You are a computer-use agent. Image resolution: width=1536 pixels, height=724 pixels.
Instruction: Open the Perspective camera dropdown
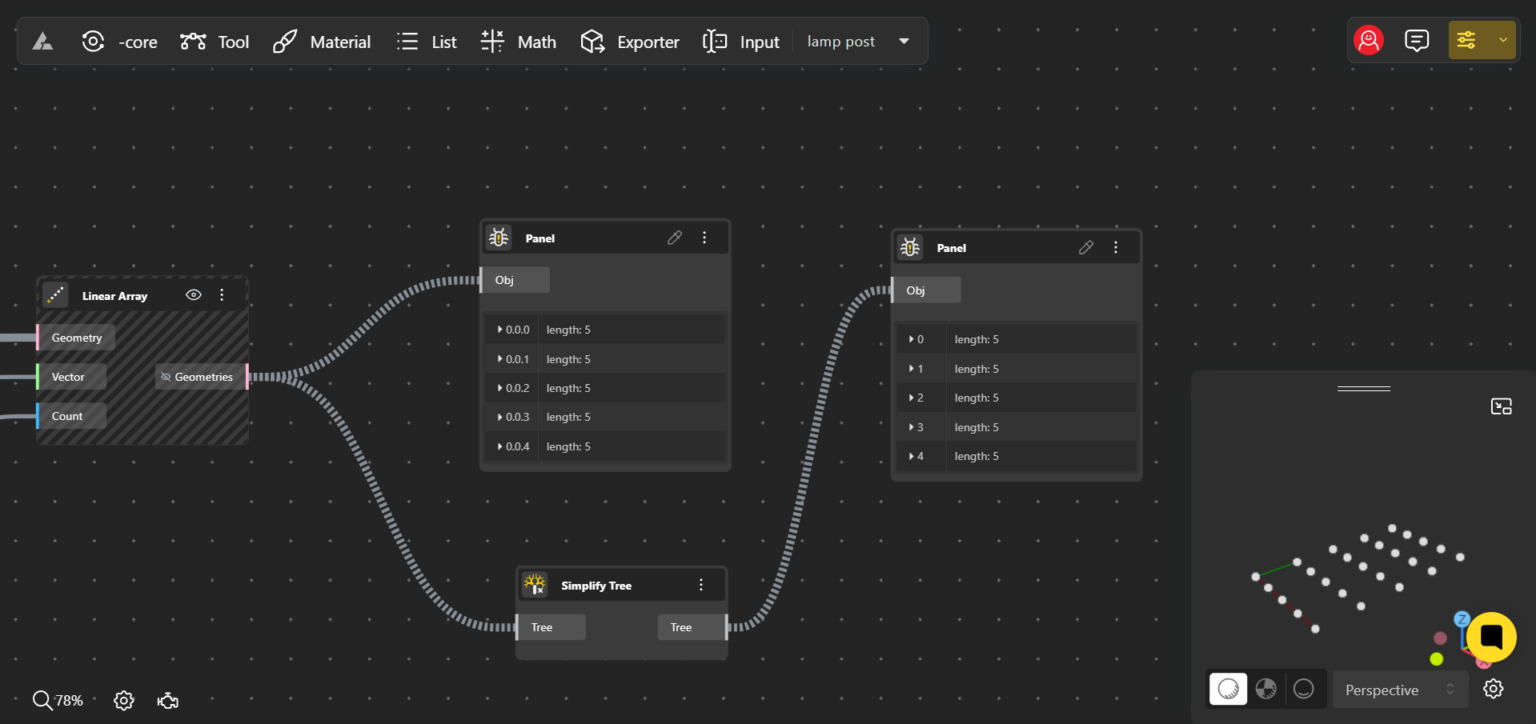point(1399,689)
